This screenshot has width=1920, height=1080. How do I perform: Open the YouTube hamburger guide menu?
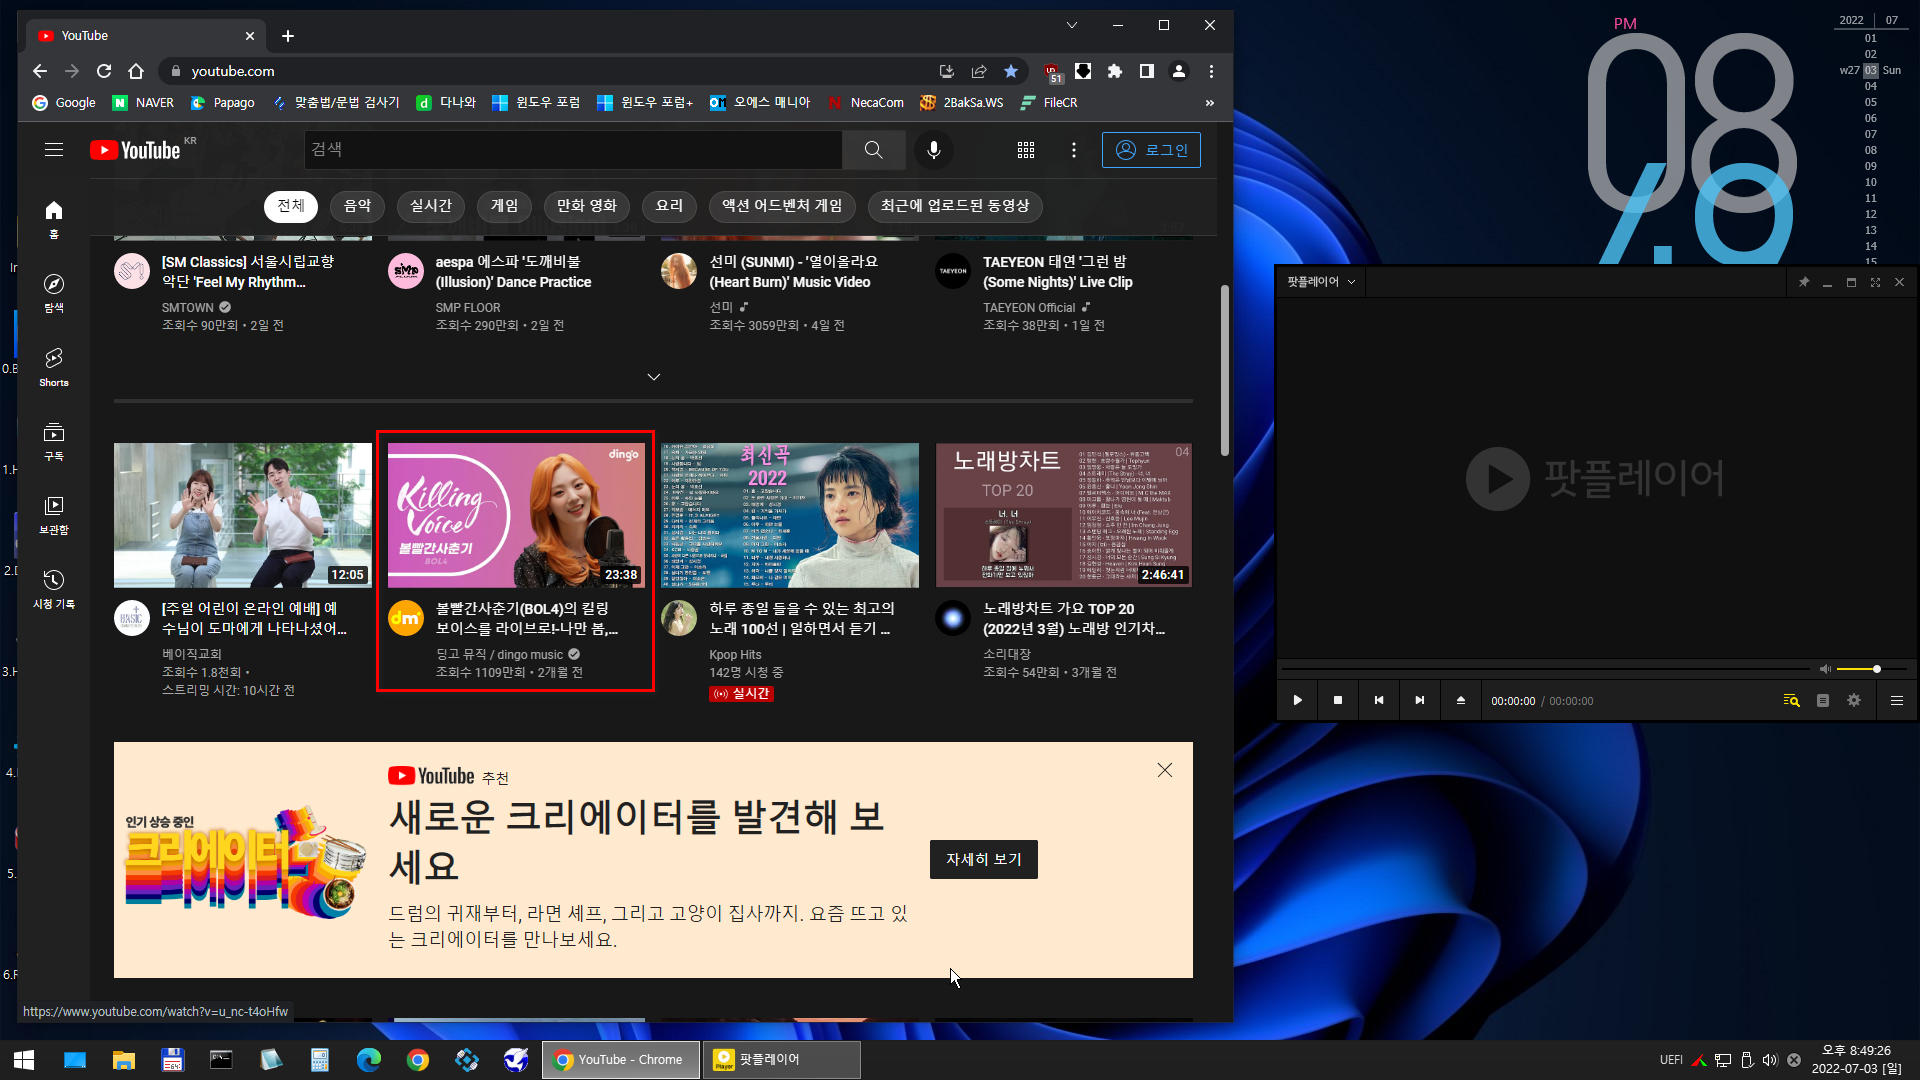pyautogui.click(x=54, y=150)
